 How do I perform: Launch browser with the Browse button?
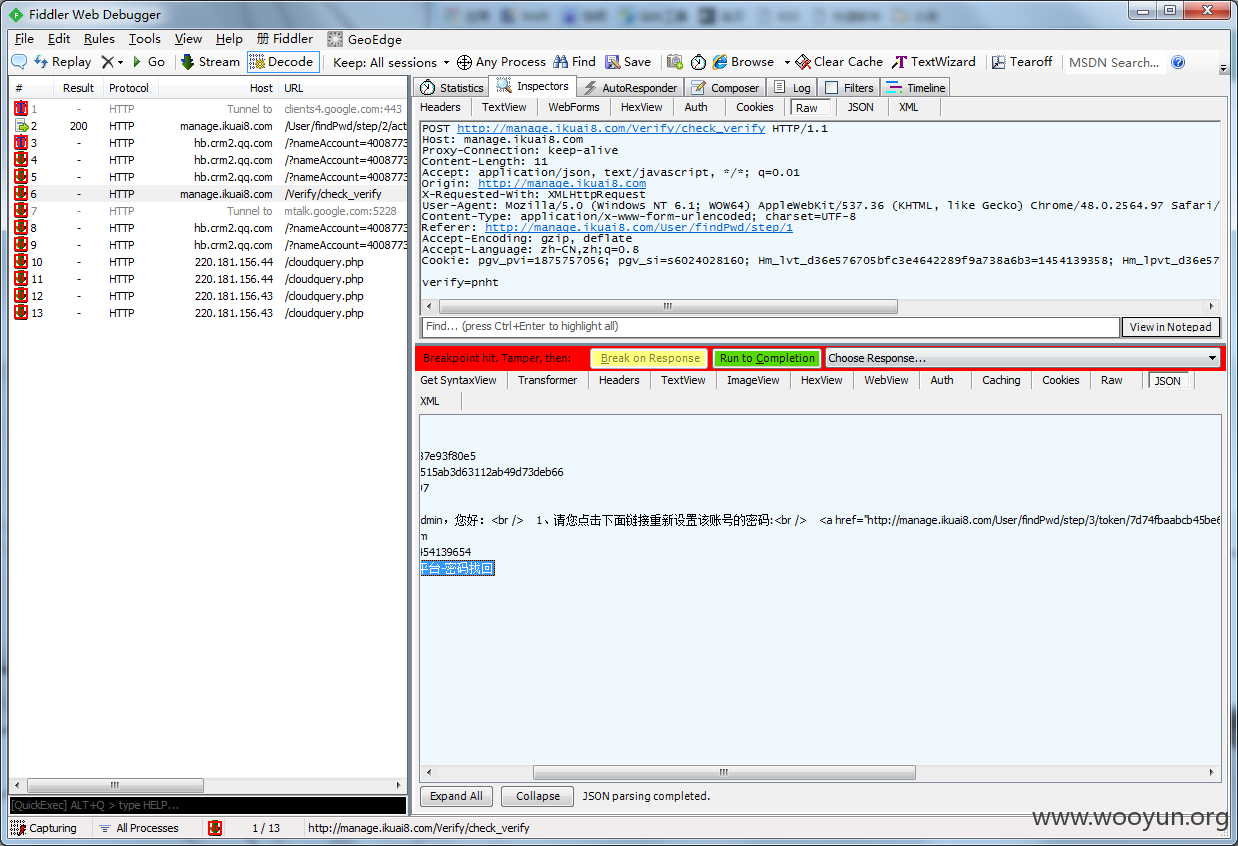[743, 62]
